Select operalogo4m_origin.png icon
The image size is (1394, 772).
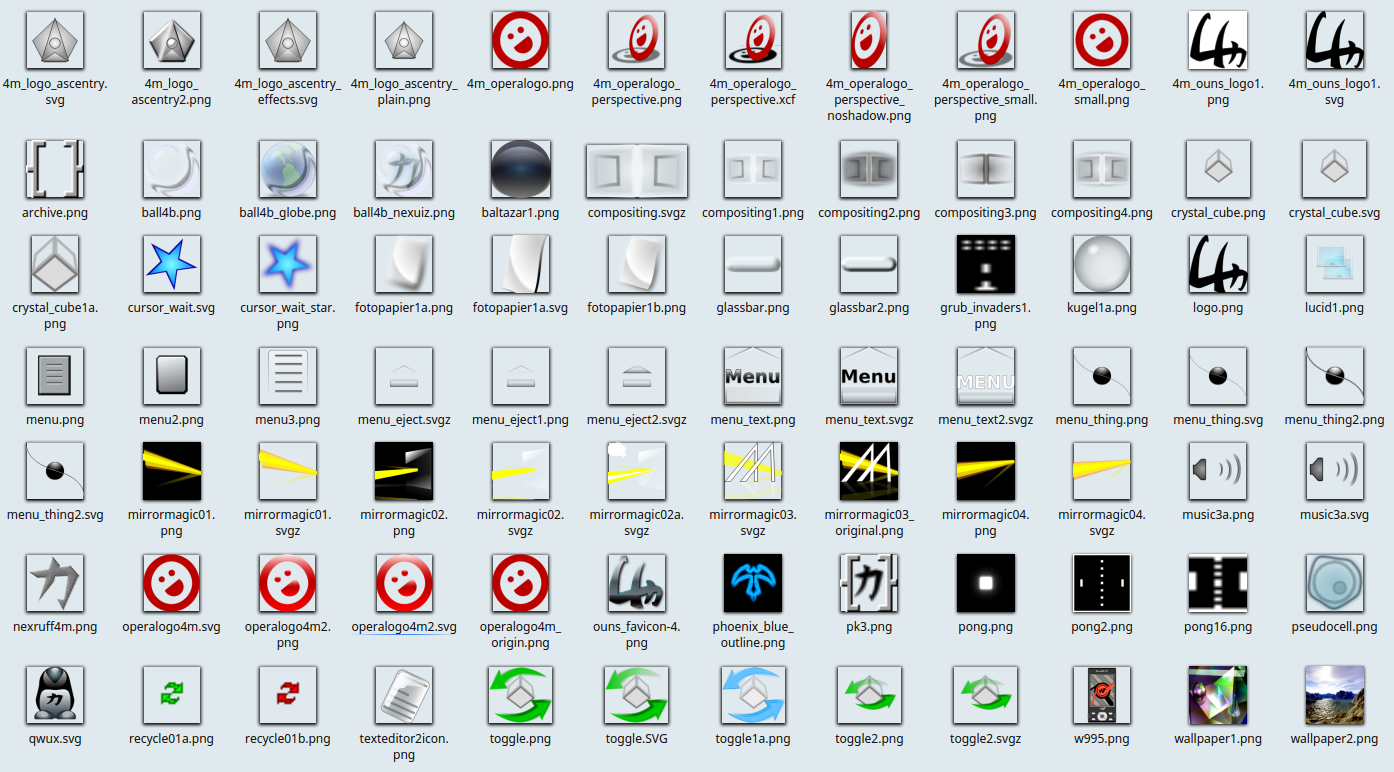click(x=520, y=583)
